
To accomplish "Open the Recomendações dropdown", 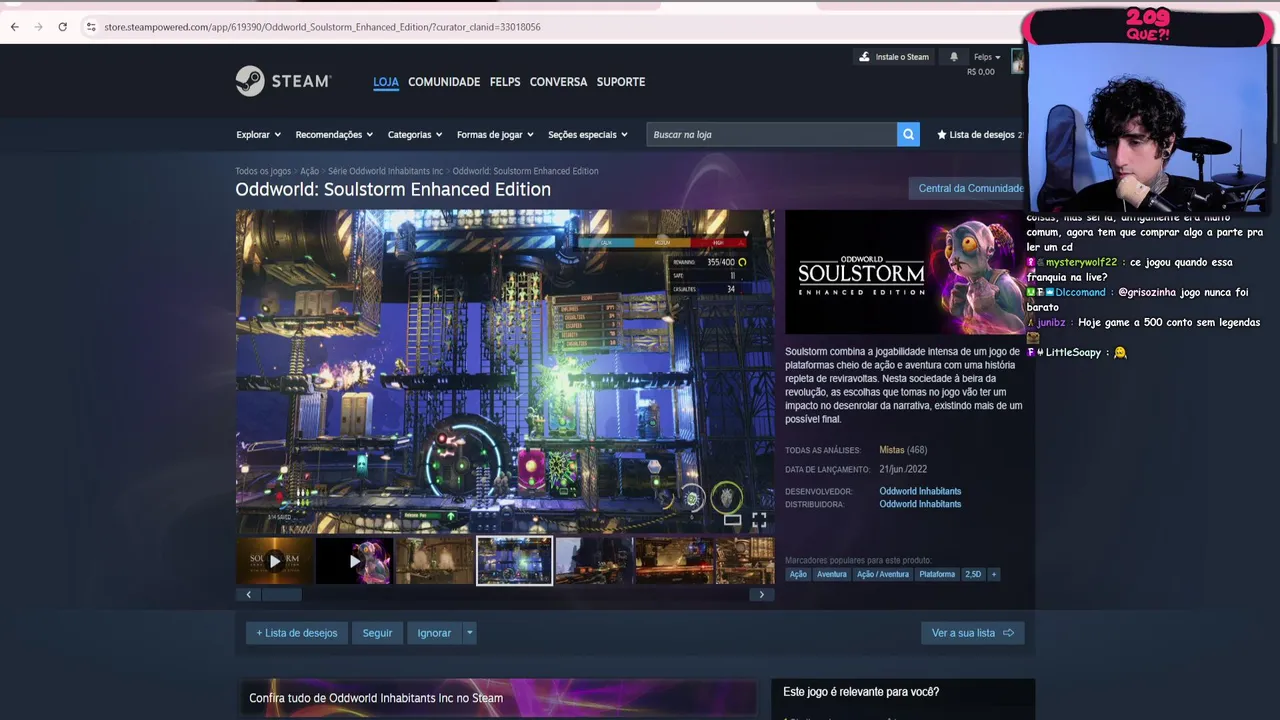I will (x=334, y=134).
